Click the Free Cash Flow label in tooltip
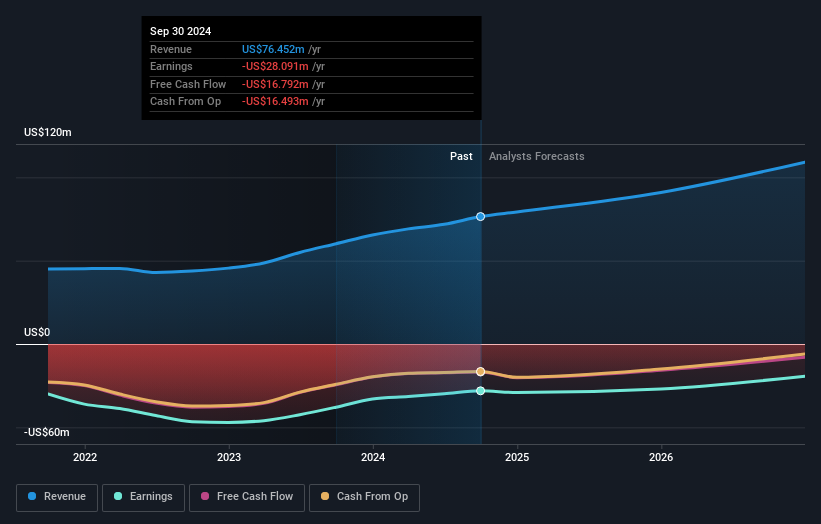Image resolution: width=821 pixels, height=524 pixels. click(x=188, y=84)
